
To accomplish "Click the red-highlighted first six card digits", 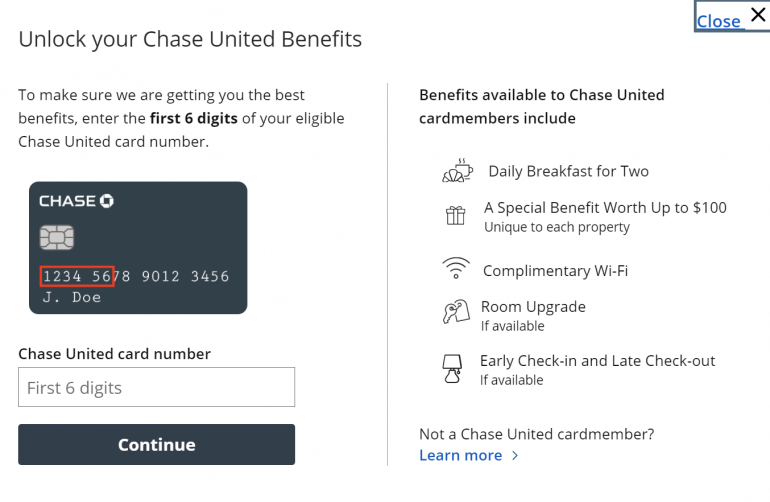I will pos(78,276).
